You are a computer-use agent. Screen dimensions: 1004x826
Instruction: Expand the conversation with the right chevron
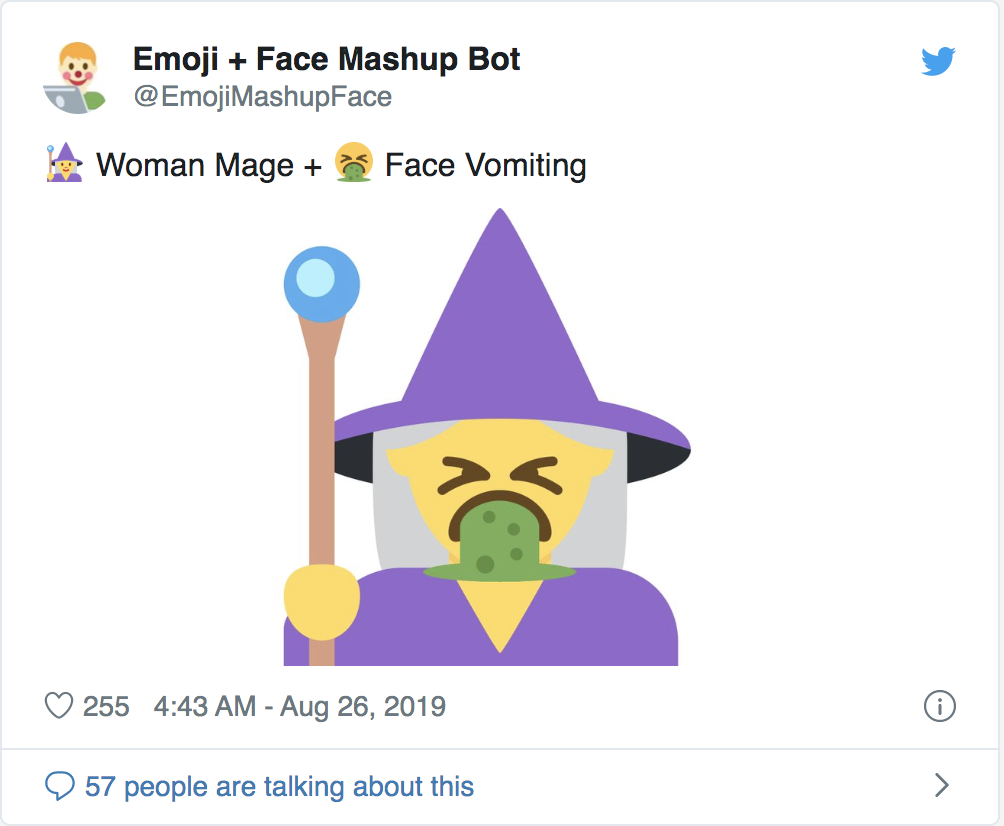click(x=940, y=786)
